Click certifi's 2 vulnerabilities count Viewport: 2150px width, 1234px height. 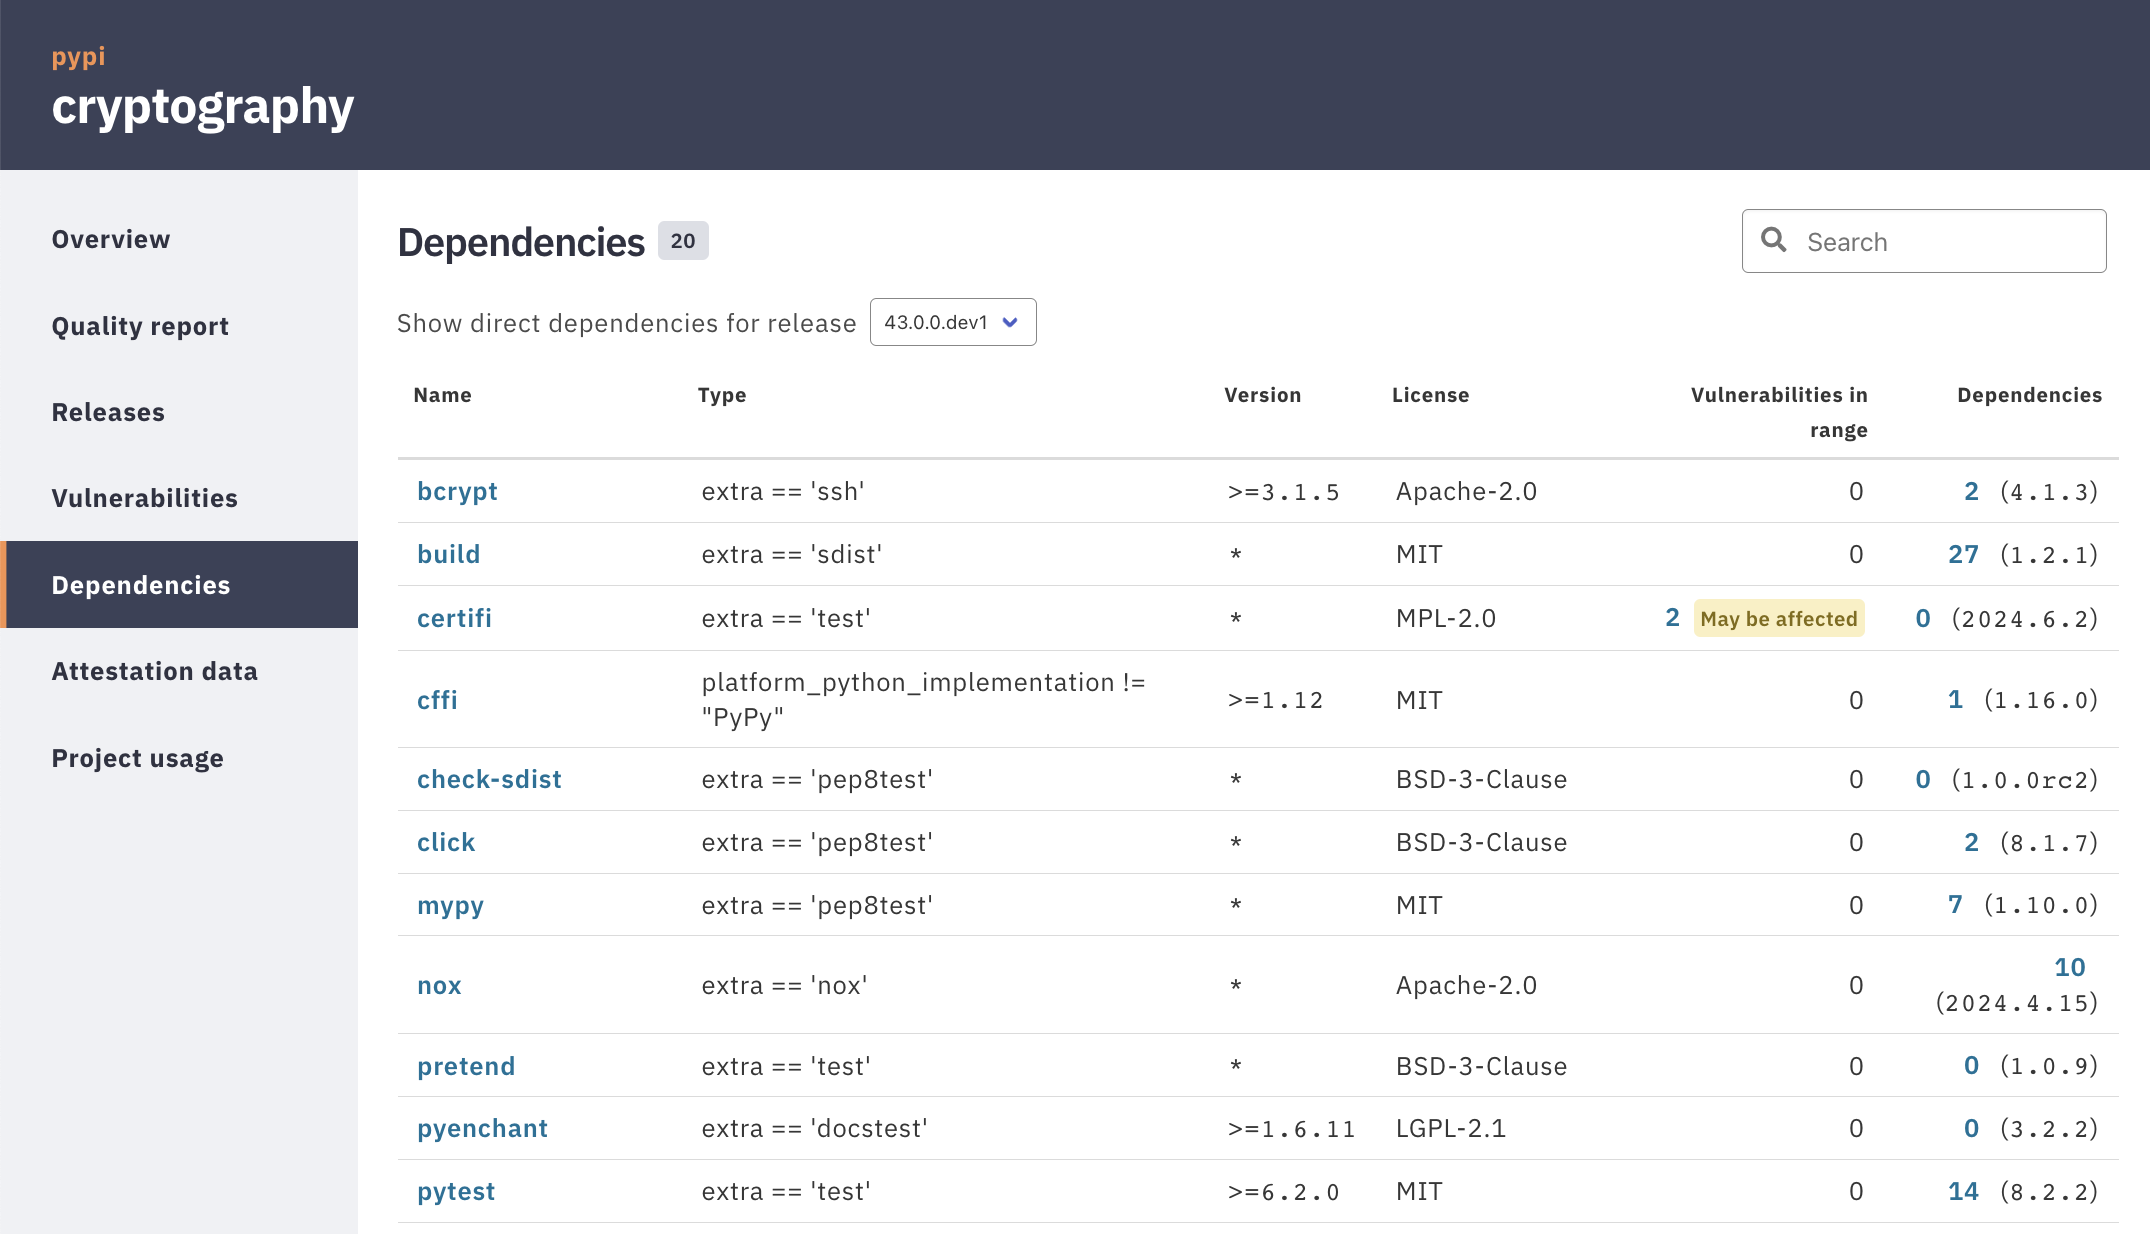tap(1672, 618)
